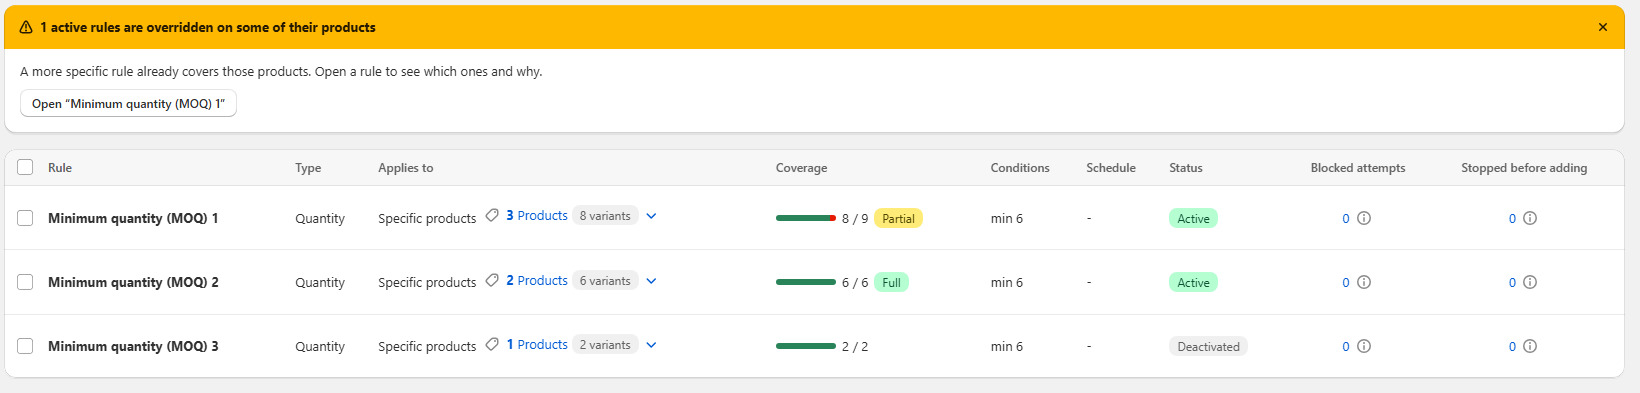Image resolution: width=1640 pixels, height=393 pixels.
Task: Click the tag icon in MOQ 2 row
Action: (x=492, y=280)
